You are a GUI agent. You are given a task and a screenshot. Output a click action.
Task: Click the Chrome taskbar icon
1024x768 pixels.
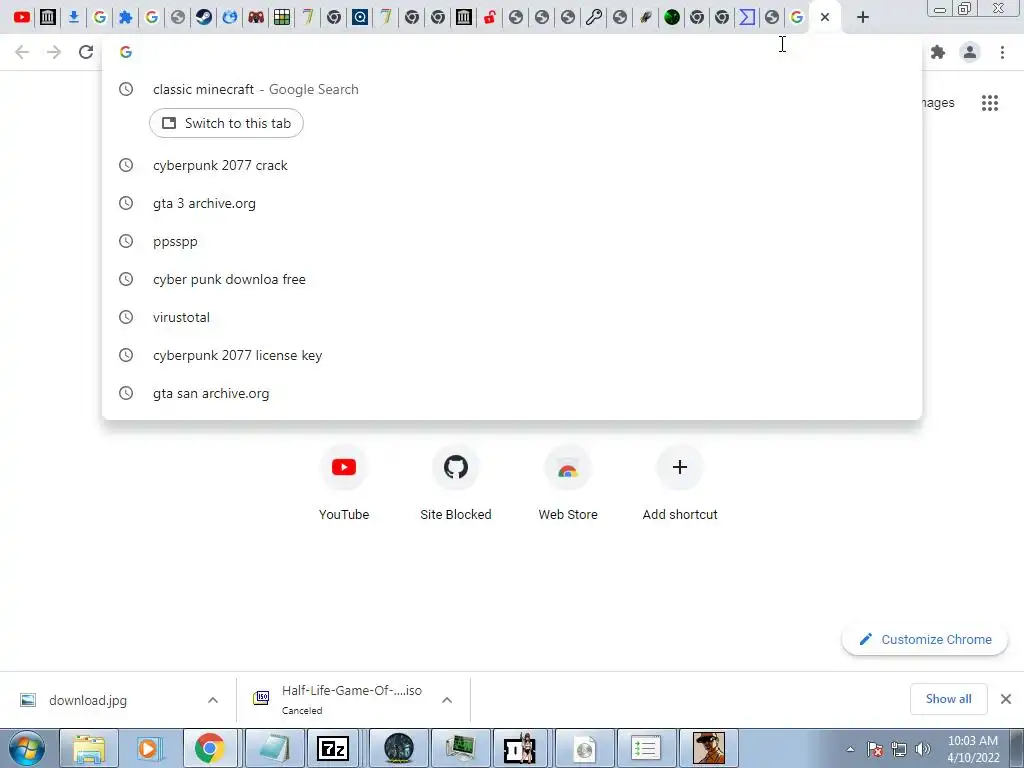pos(210,748)
